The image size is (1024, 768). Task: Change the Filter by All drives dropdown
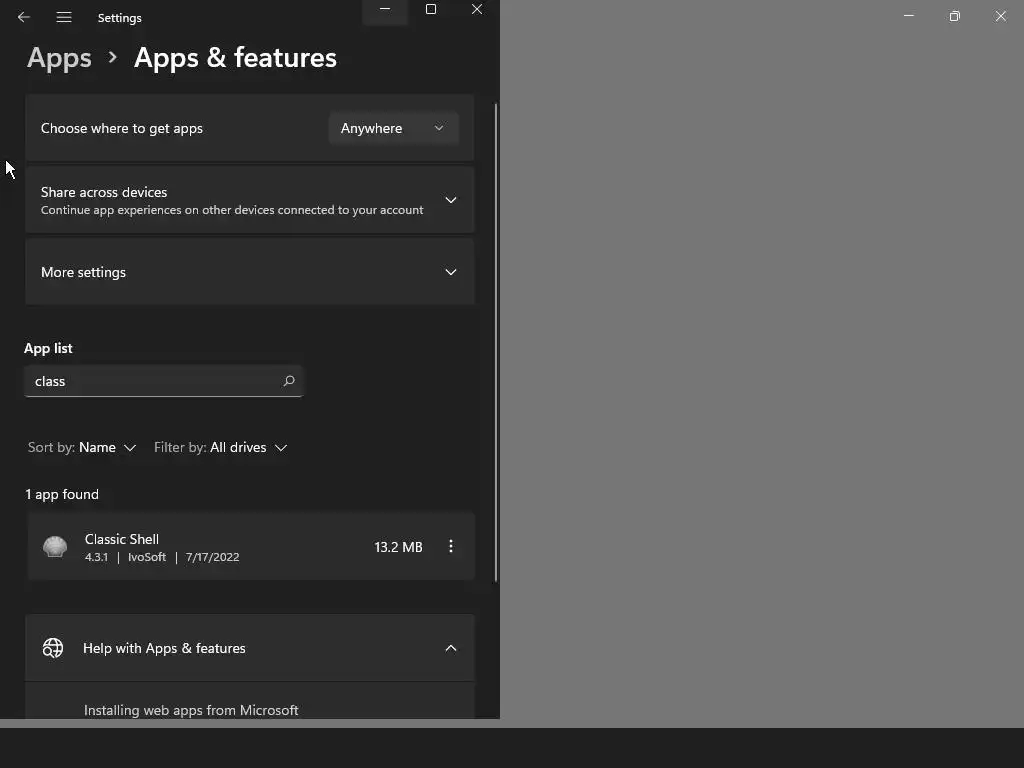[221, 447]
